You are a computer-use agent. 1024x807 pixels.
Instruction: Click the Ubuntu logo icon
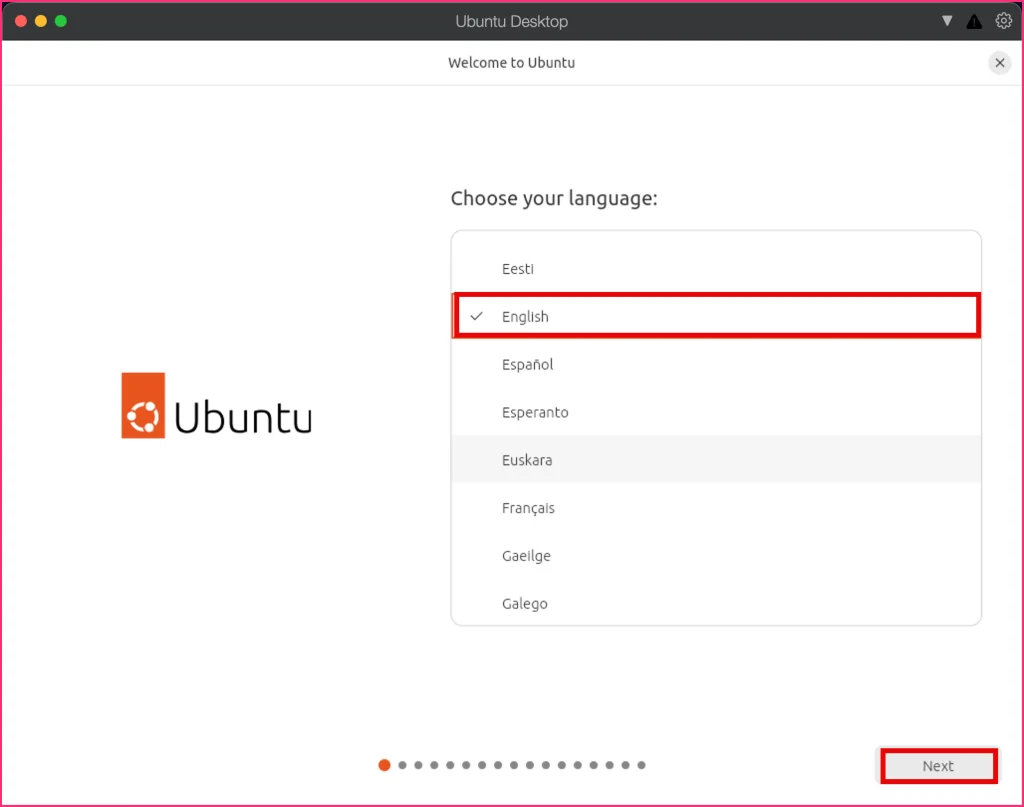(143, 405)
